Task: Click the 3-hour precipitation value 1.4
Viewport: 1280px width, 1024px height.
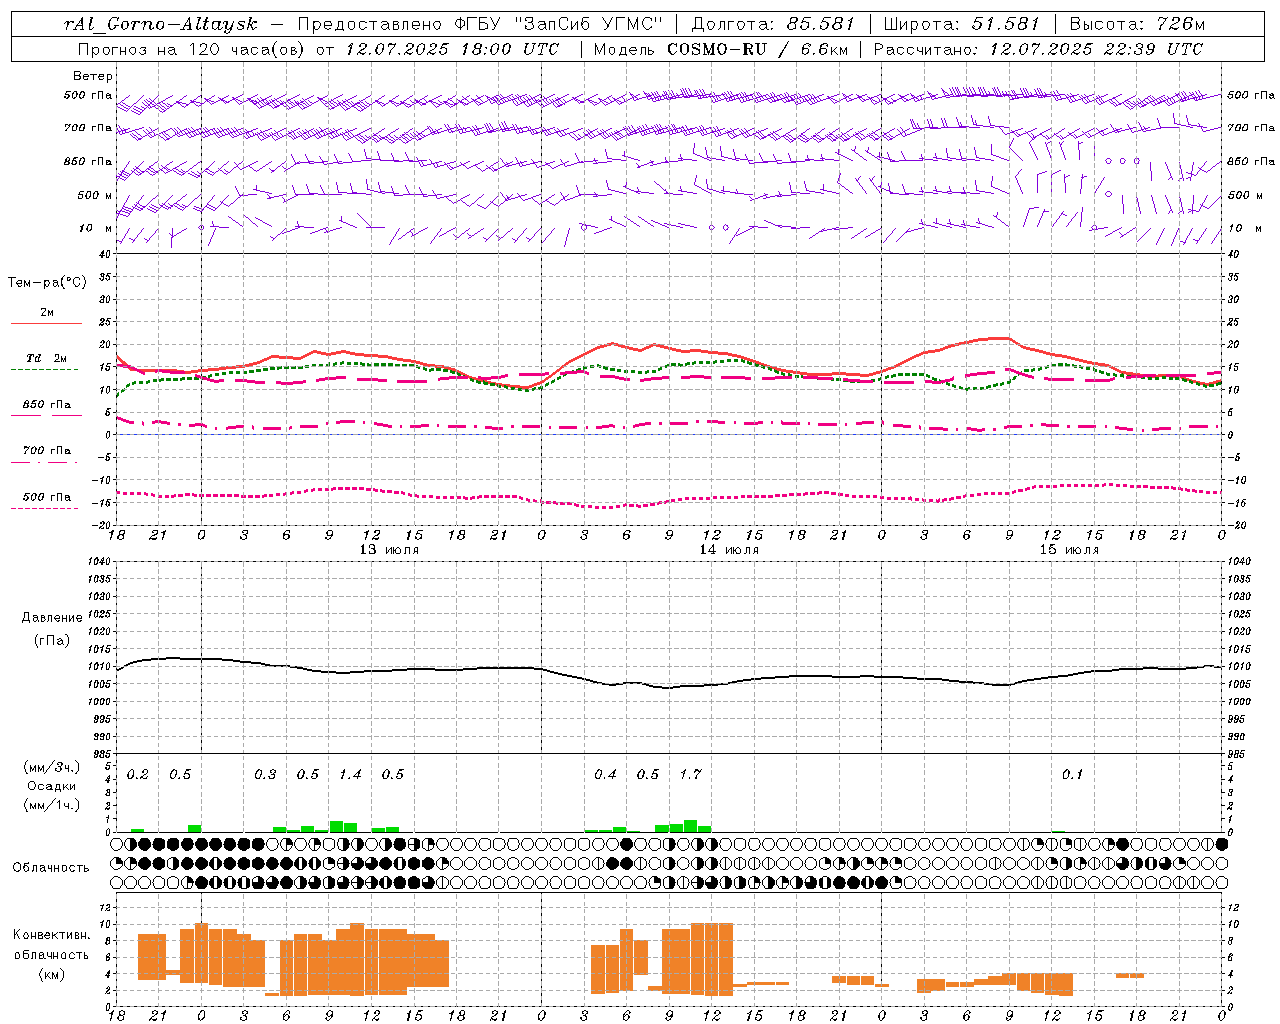Action: (x=350, y=774)
